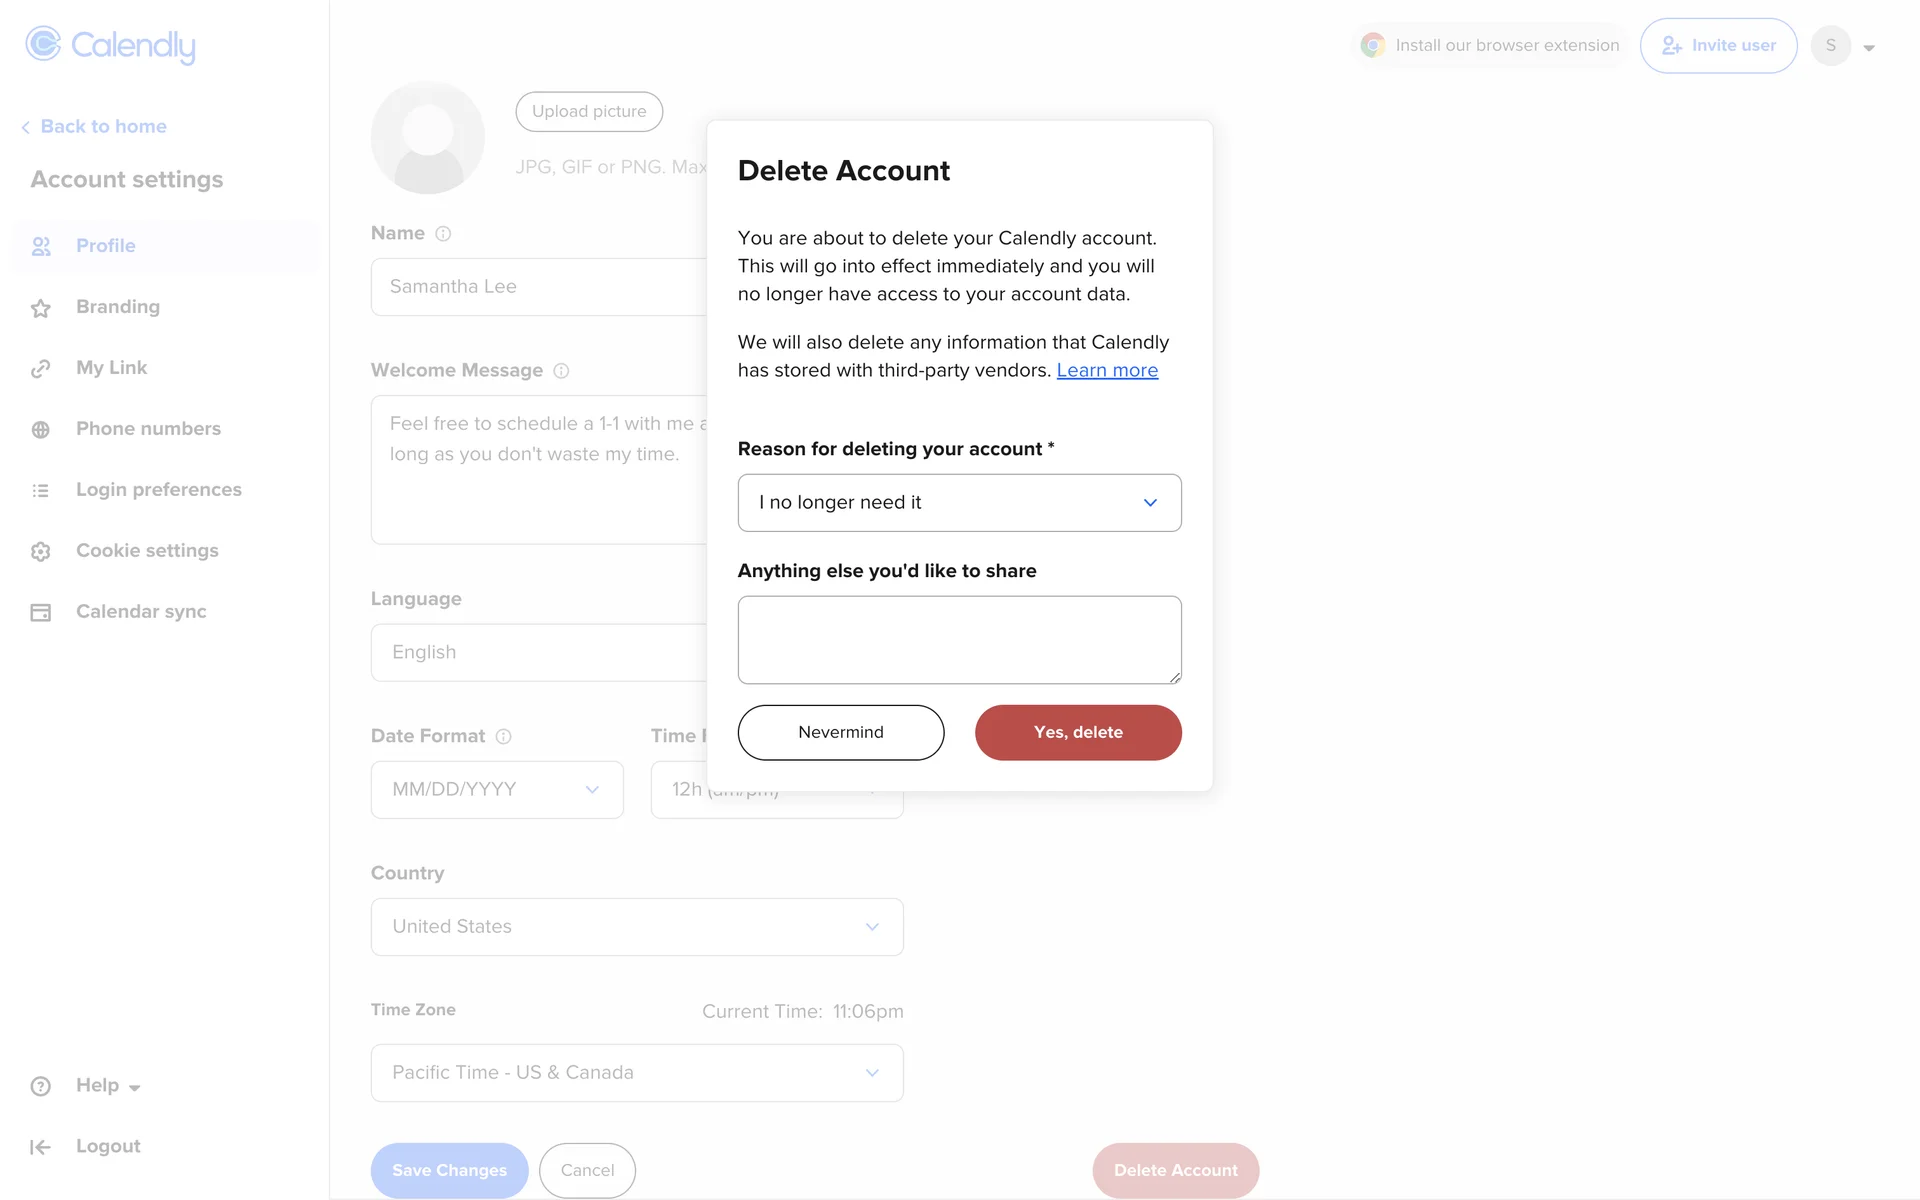The height and width of the screenshot is (1200, 1920).
Task: Click the Logout arrow icon
Action: tap(40, 1147)
